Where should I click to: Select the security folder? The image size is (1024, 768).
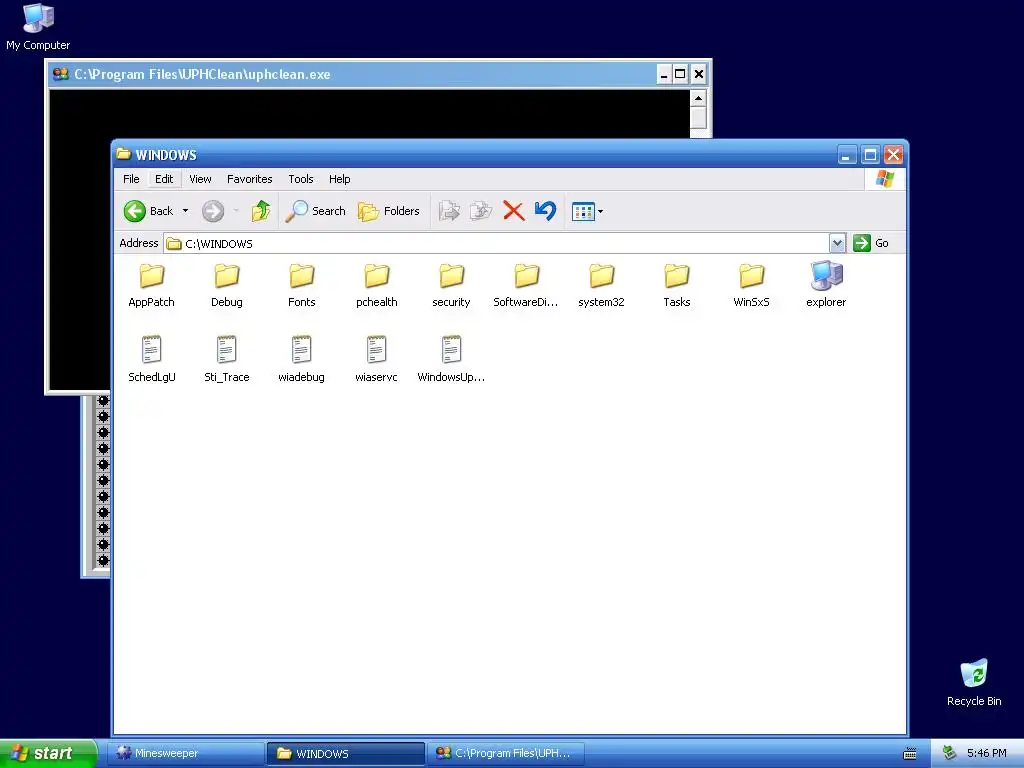pos(451,285)
